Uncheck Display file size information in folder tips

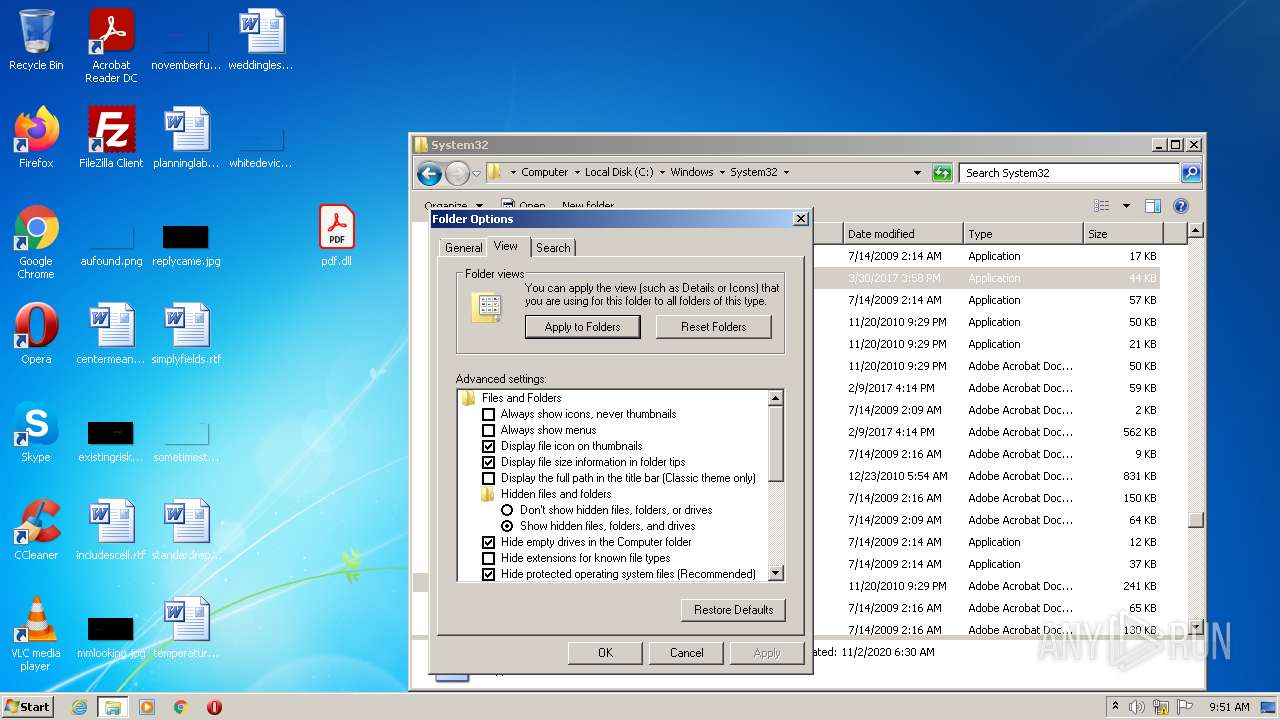489,462
